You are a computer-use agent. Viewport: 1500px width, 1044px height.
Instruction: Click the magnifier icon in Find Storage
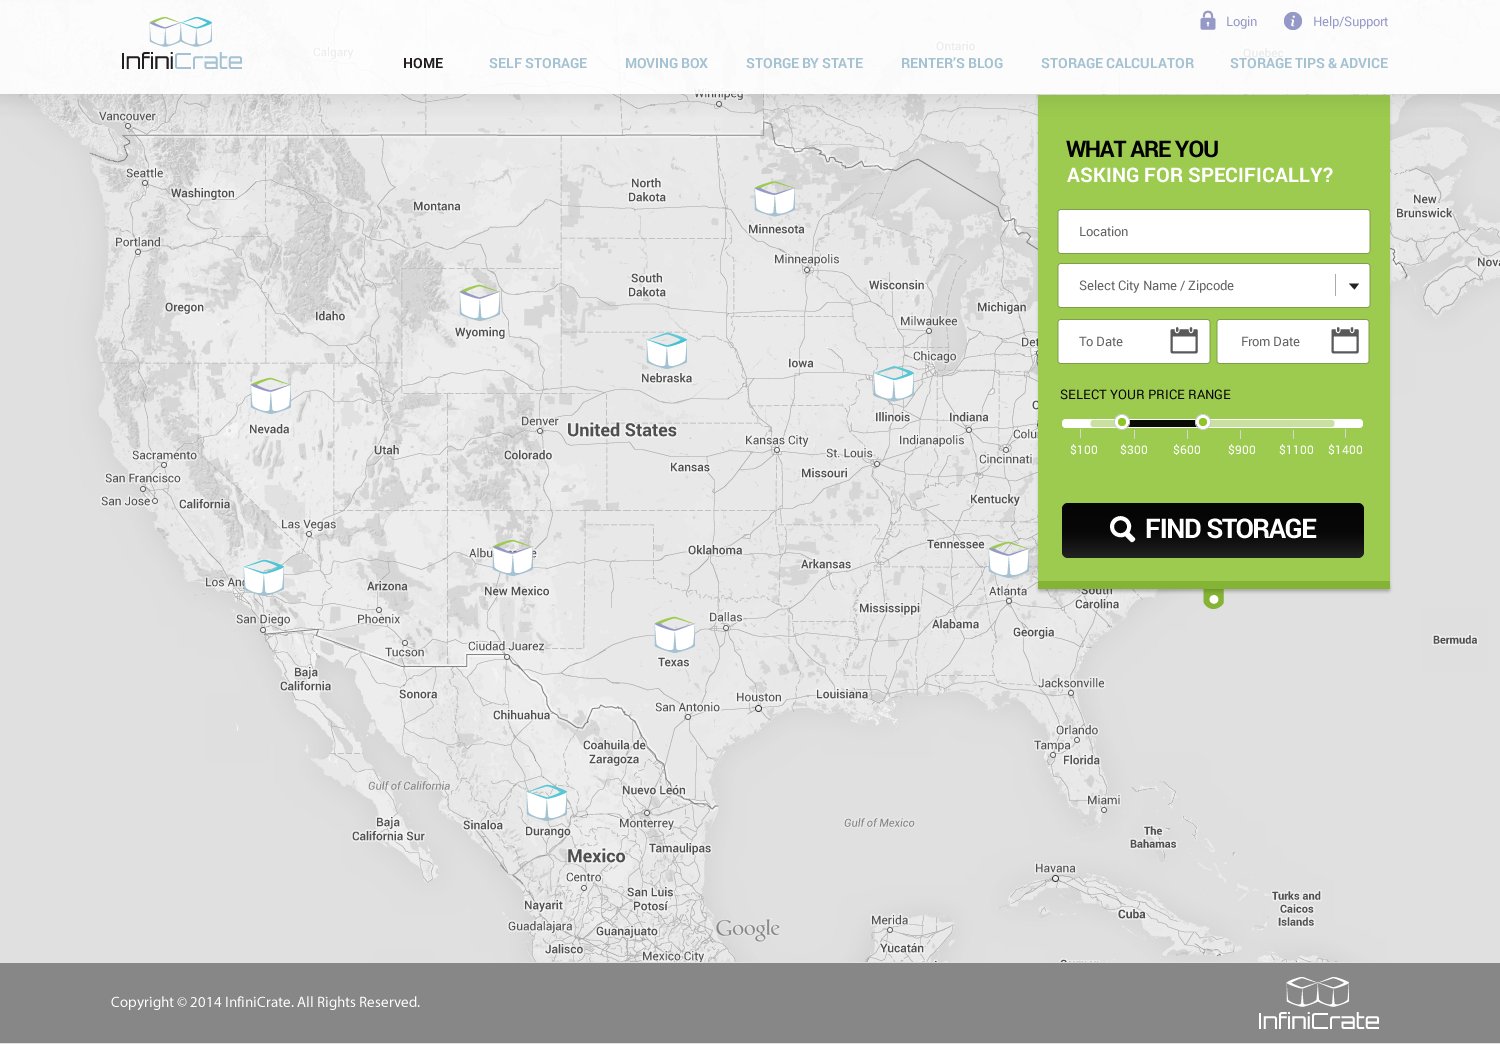tap(1122, 529)
